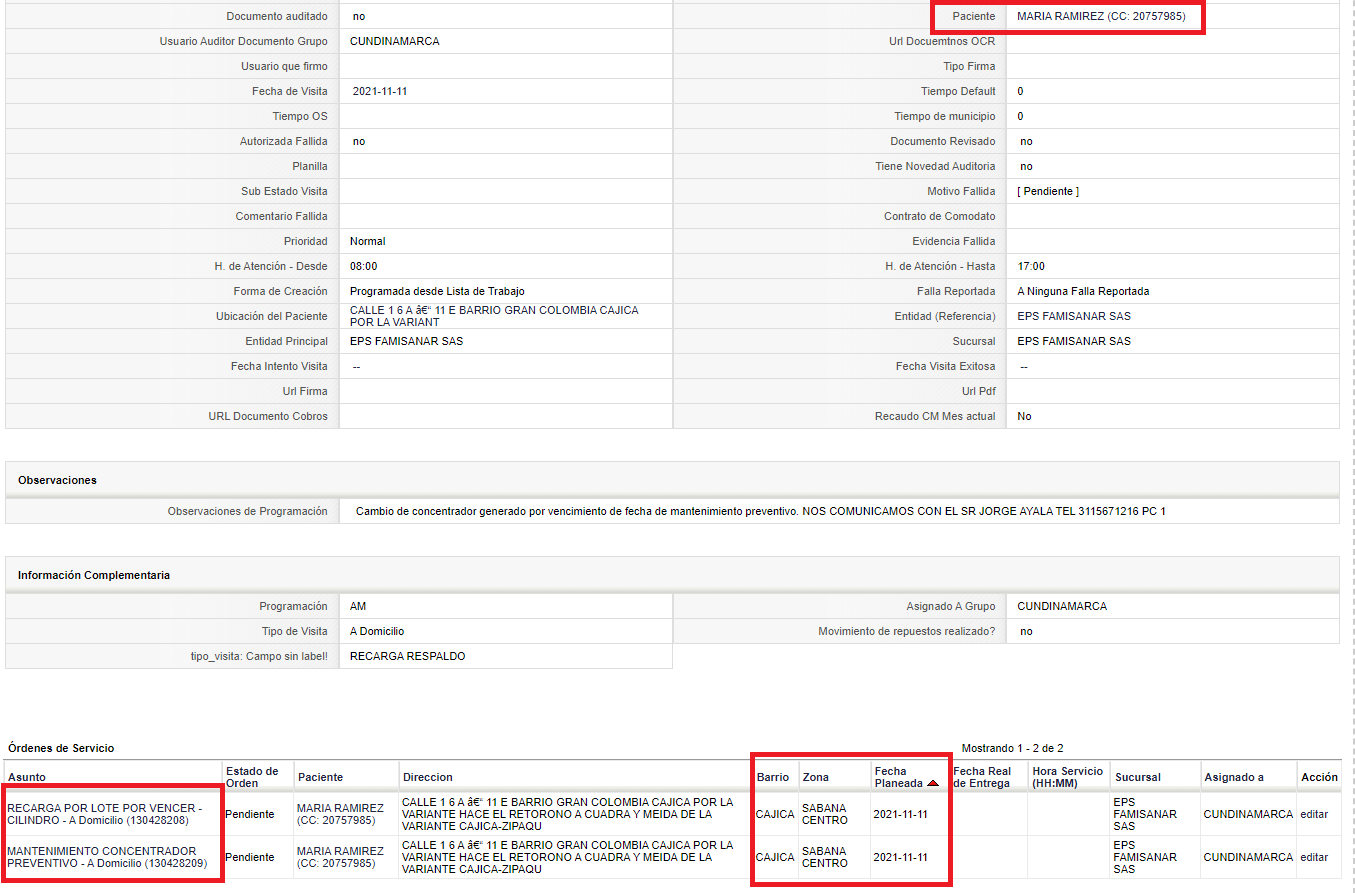
Task: Open the MANTENIMIENTO CONCENTRADOR PREVENTIVO order
Action: 107,857
